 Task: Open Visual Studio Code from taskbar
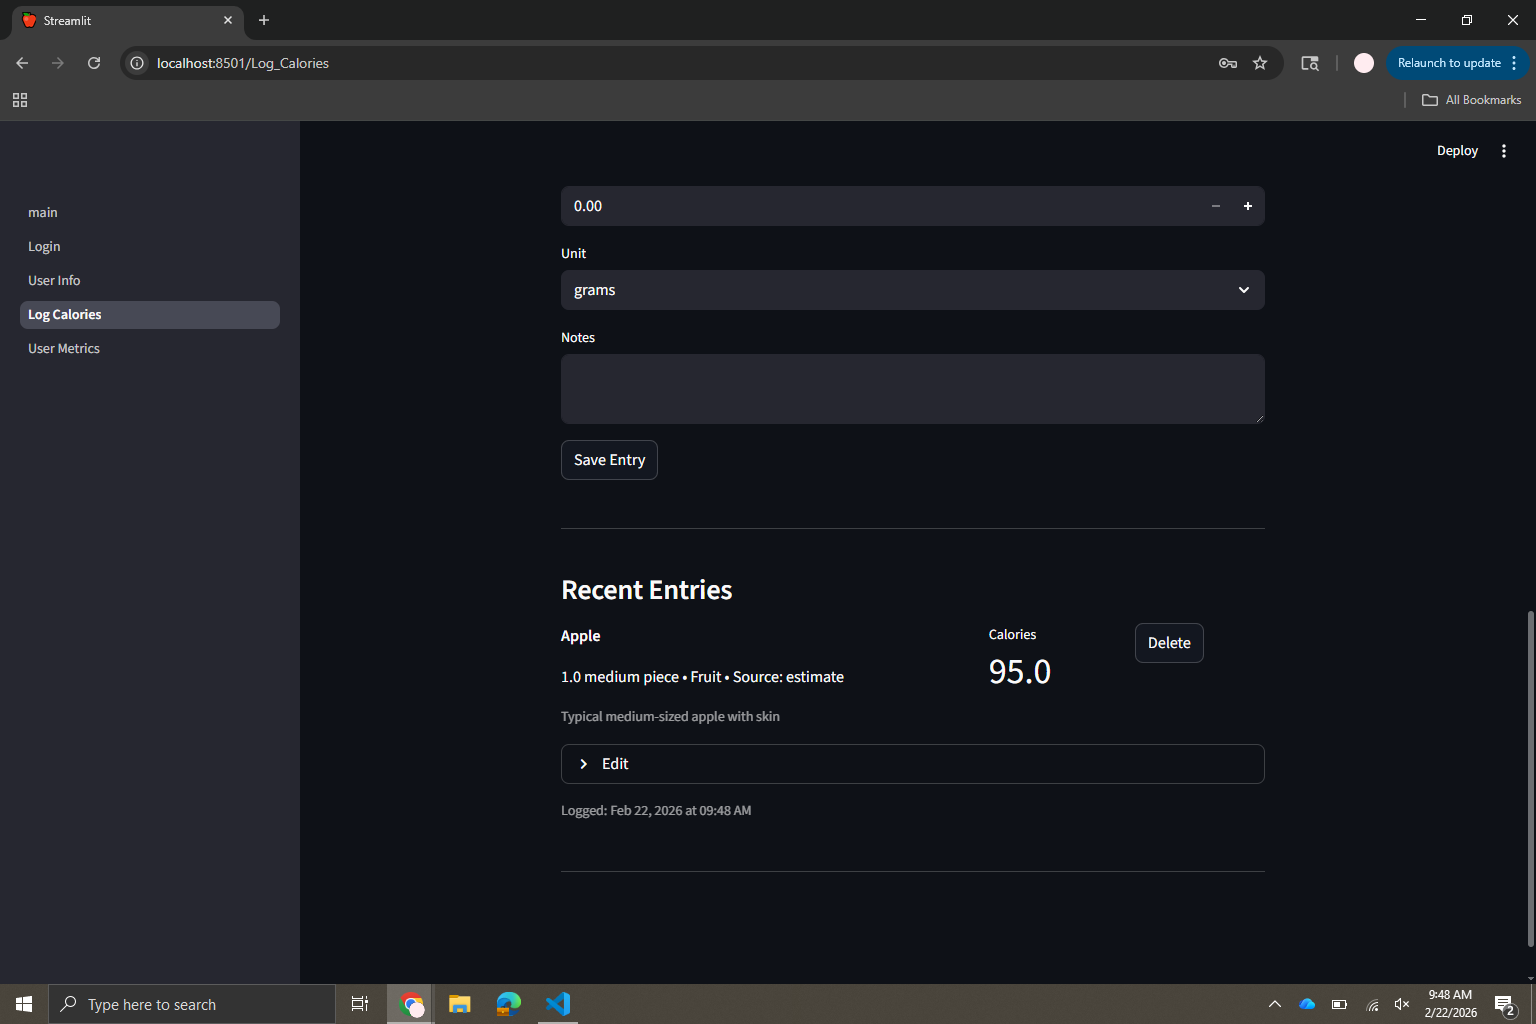(x=558, y=1004)
